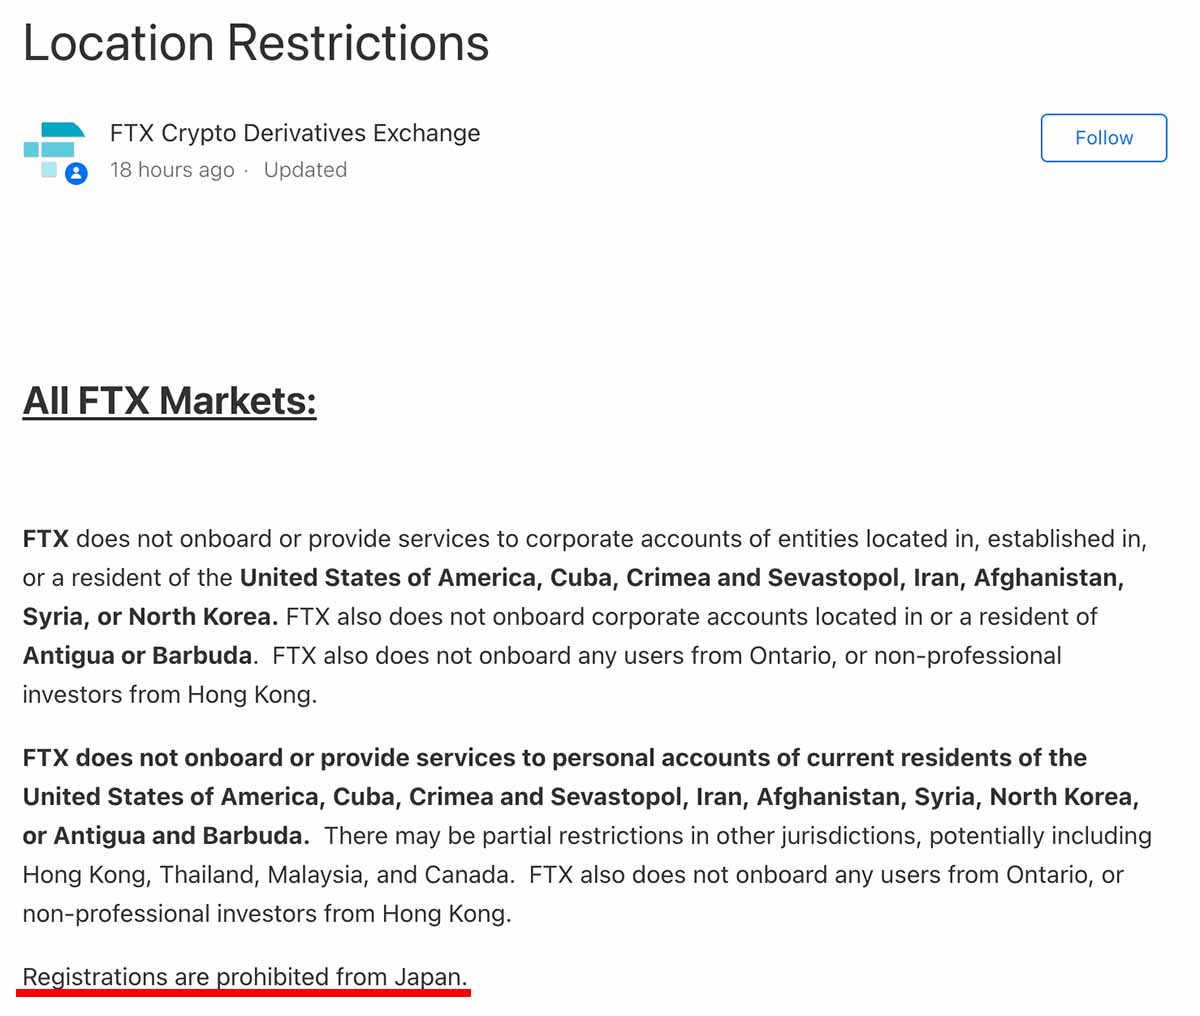Screen dimensions: 1200x1016
Task: Click the 'Updated' label
Action: [x=305, y=170]
